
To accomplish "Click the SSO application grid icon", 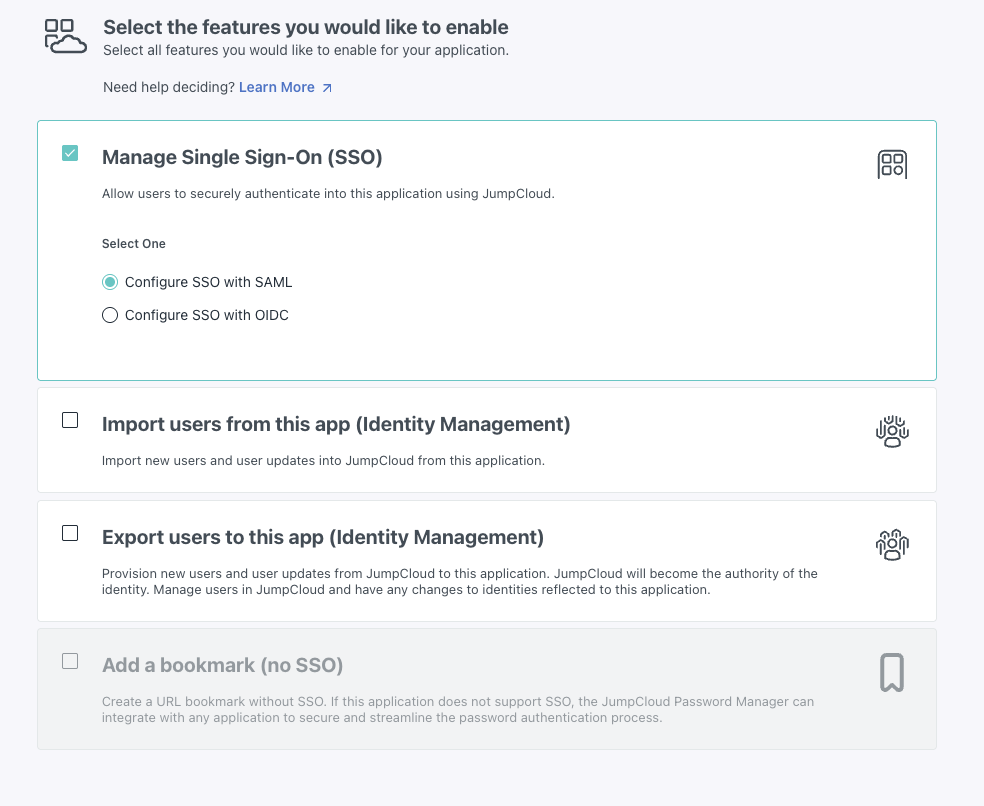I will click(891, 164).
